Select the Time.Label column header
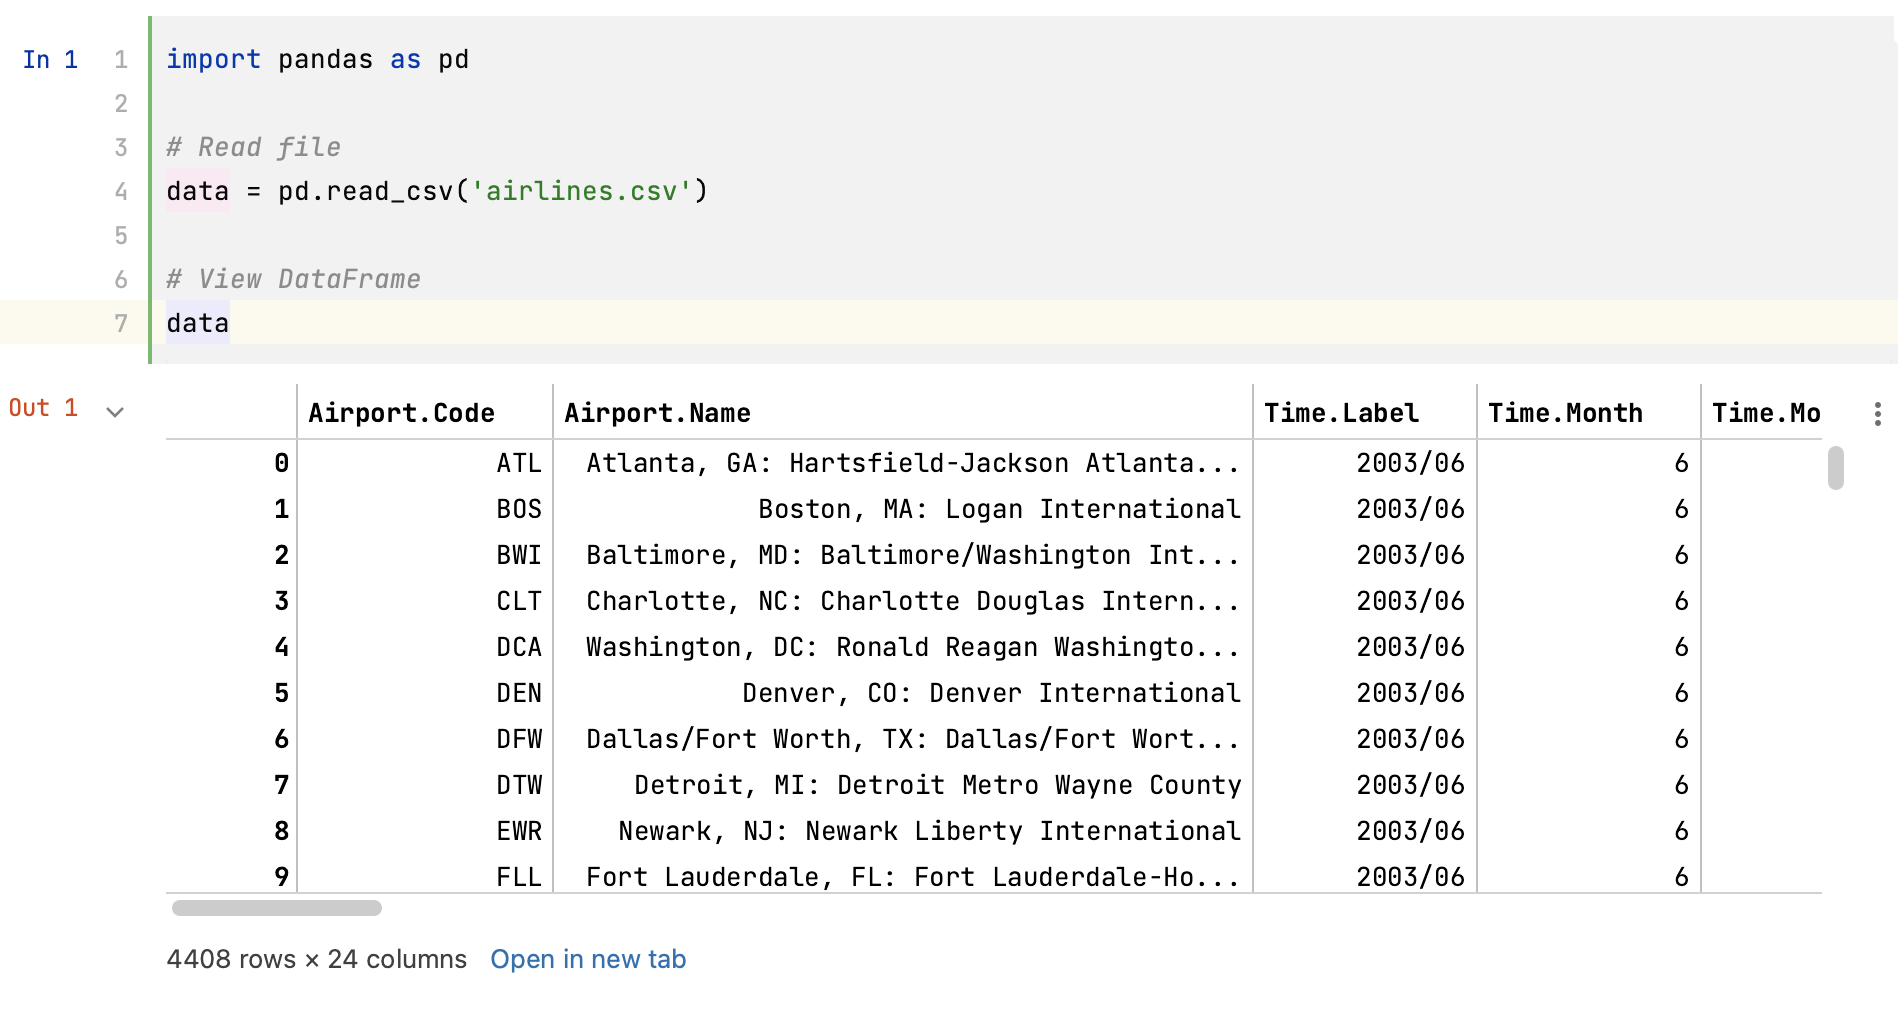Screen dimensions: 1898x1012 coord(1340,412)
